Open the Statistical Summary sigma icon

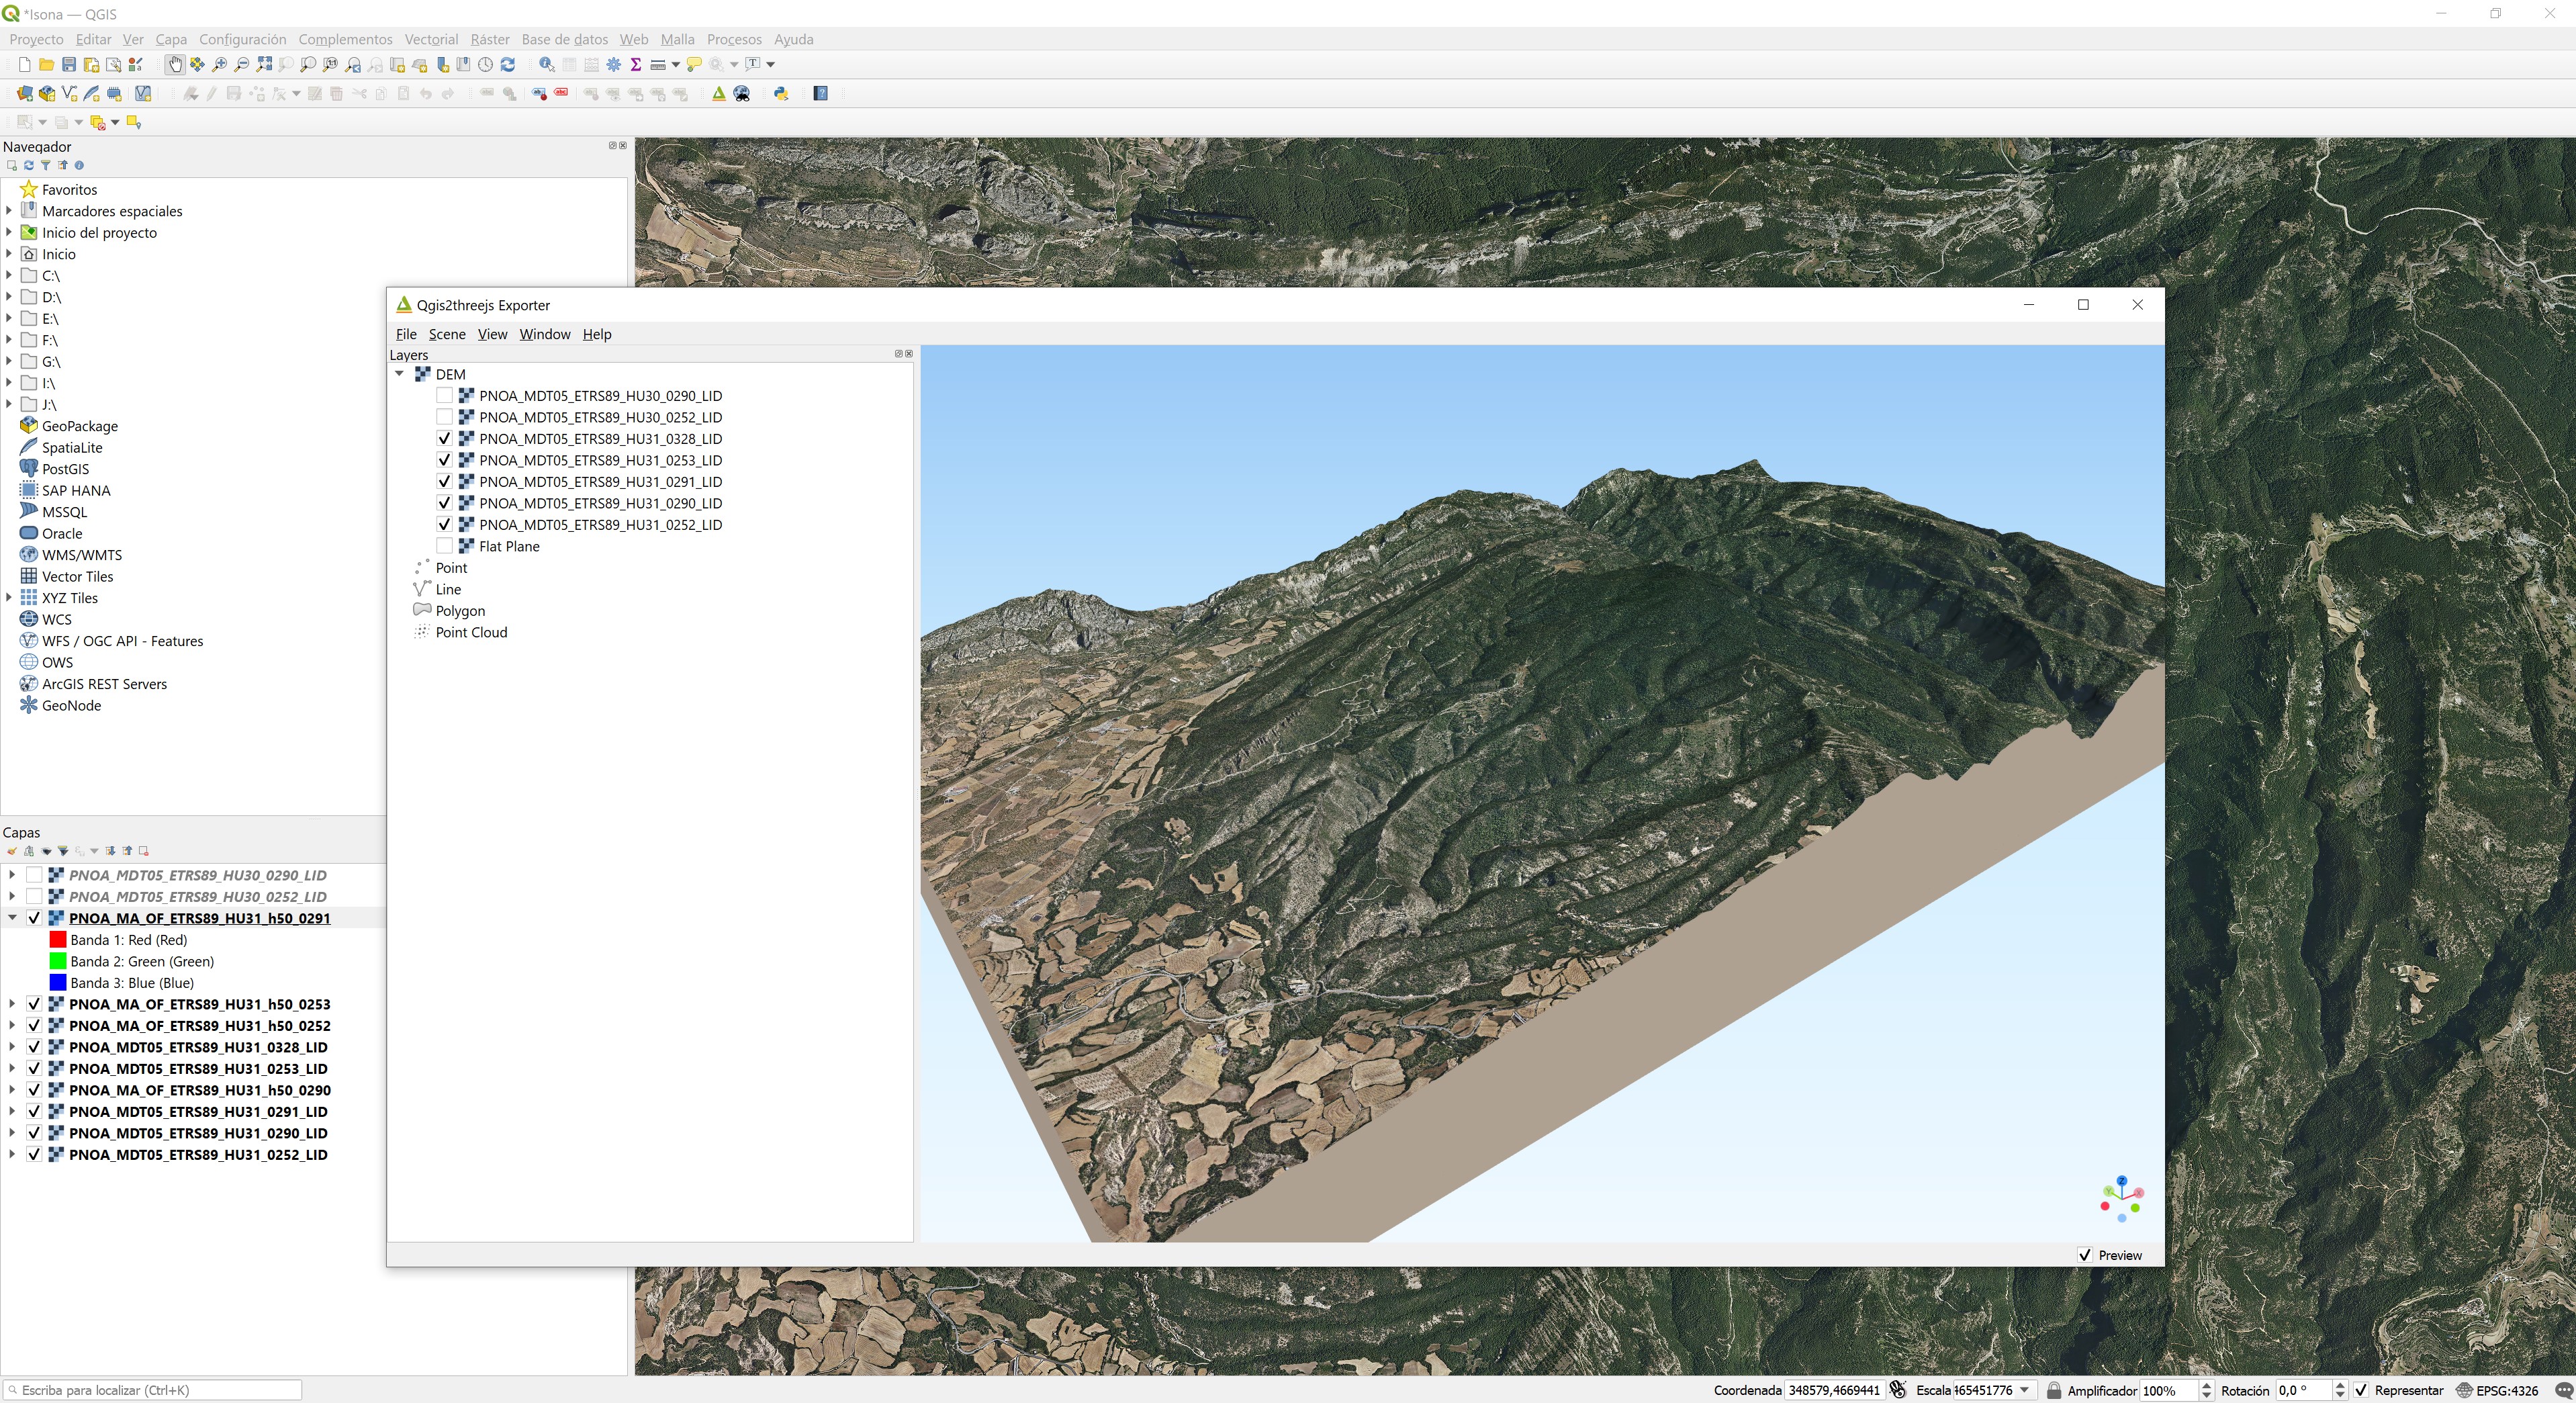(635, 64)
